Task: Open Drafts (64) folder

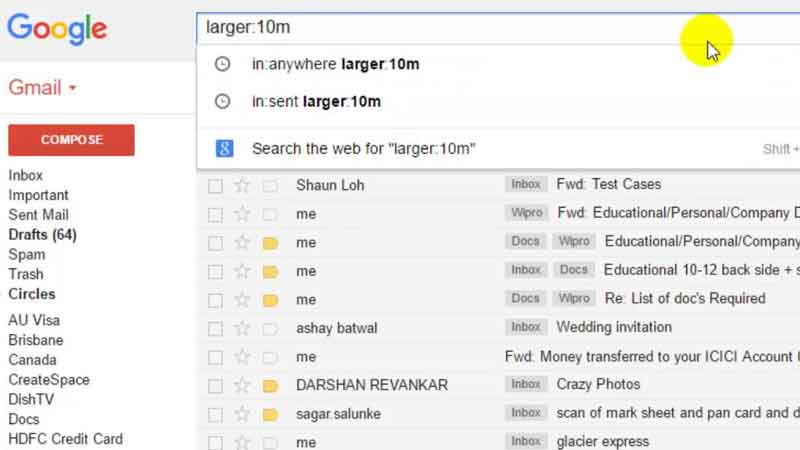Action: (42, 235)
